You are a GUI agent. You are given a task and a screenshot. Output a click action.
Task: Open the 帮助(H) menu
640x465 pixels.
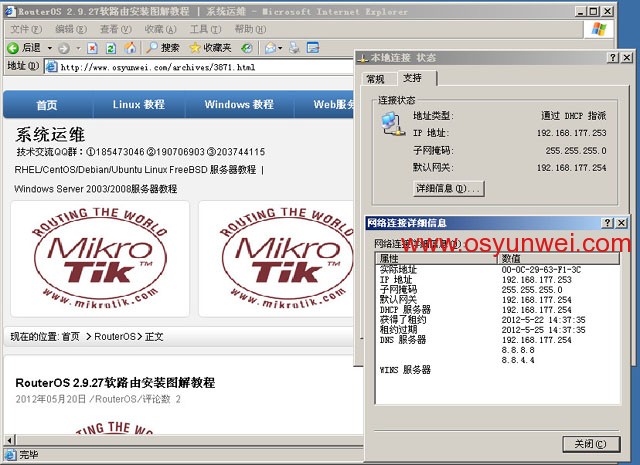[x=250, y=29]
